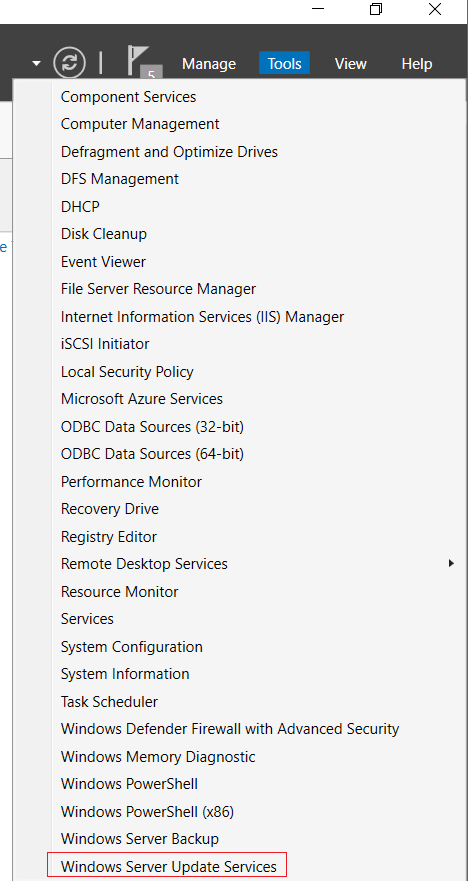The image size is (468, 881).
Task: Select Task Scheduler in Tools menu
Action: pos(110,701)
